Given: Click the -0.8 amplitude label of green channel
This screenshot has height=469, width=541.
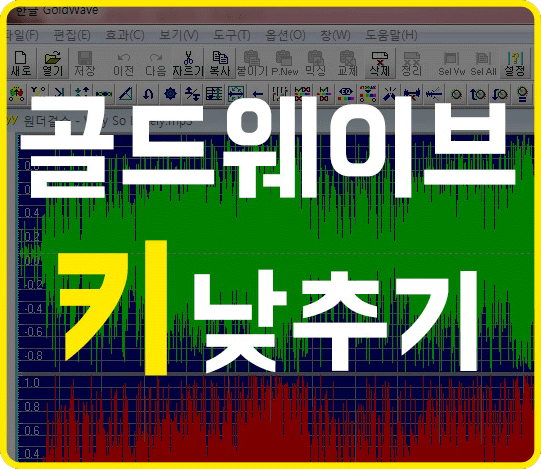Looking at the screenshot, I should [x=33, y=355].
